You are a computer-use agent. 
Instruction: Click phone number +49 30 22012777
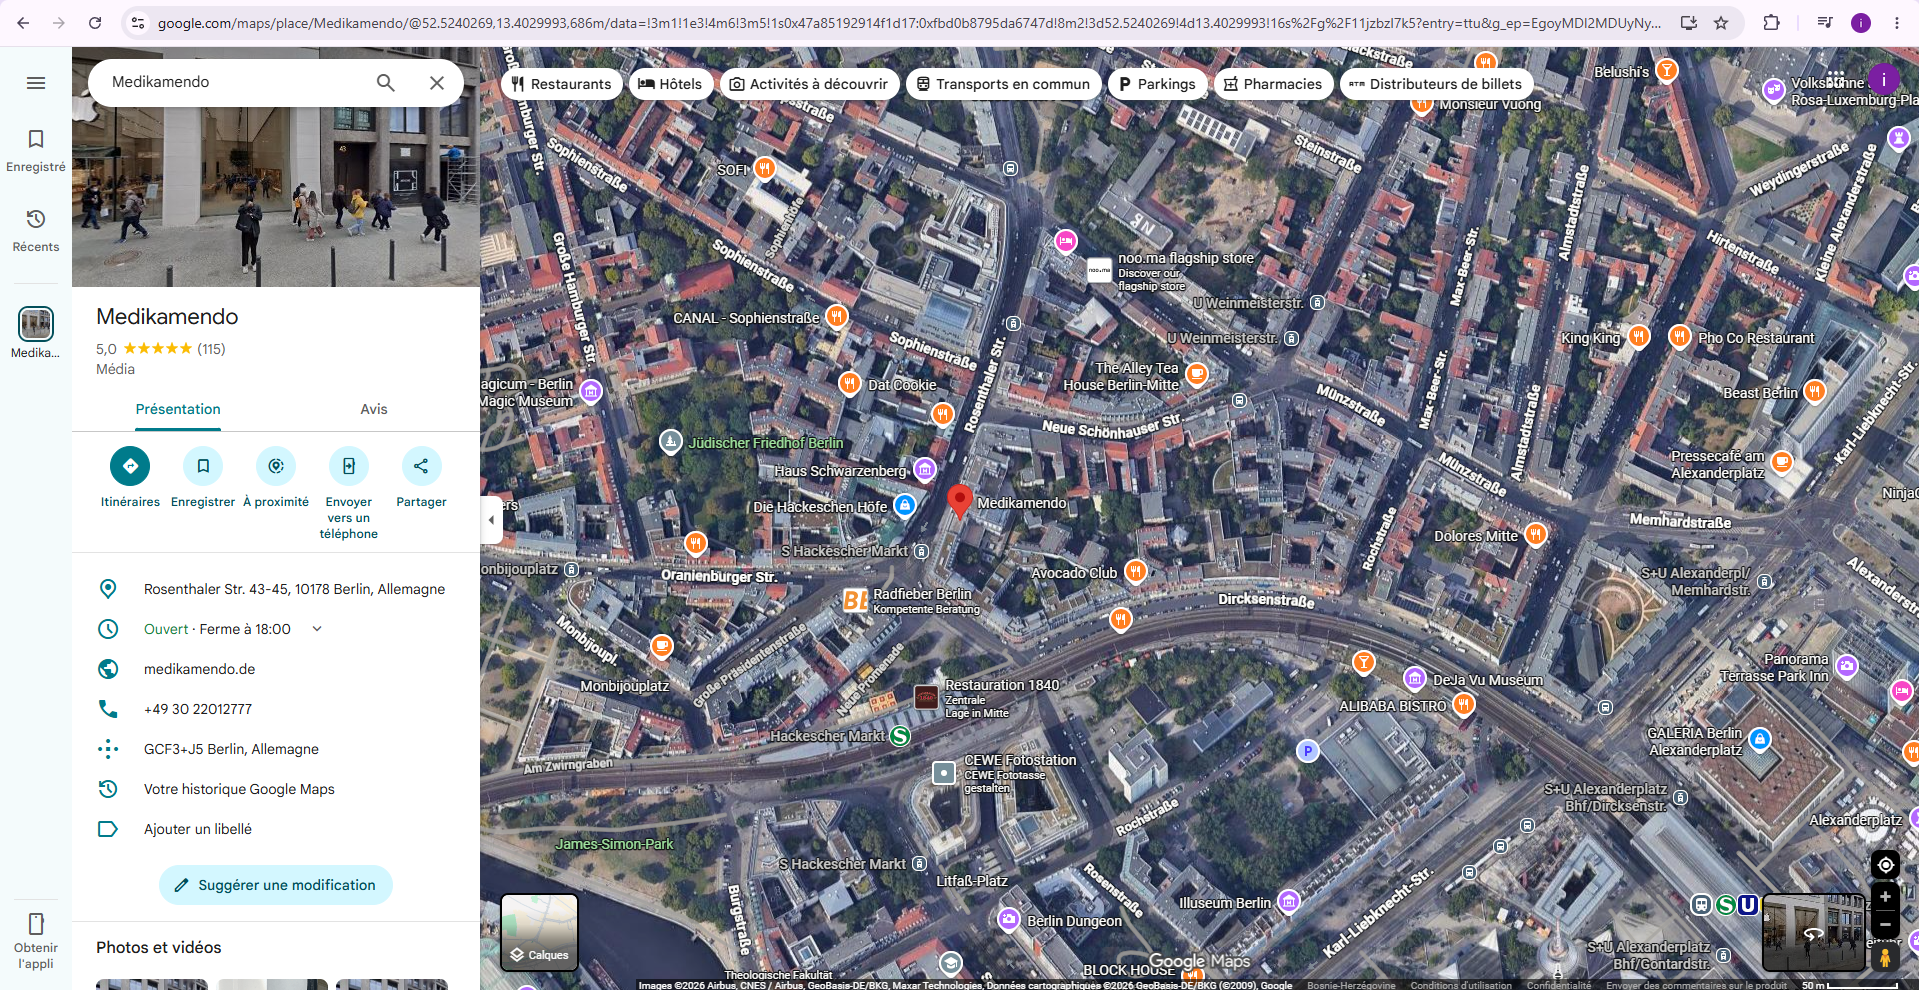tap(198, 709)
